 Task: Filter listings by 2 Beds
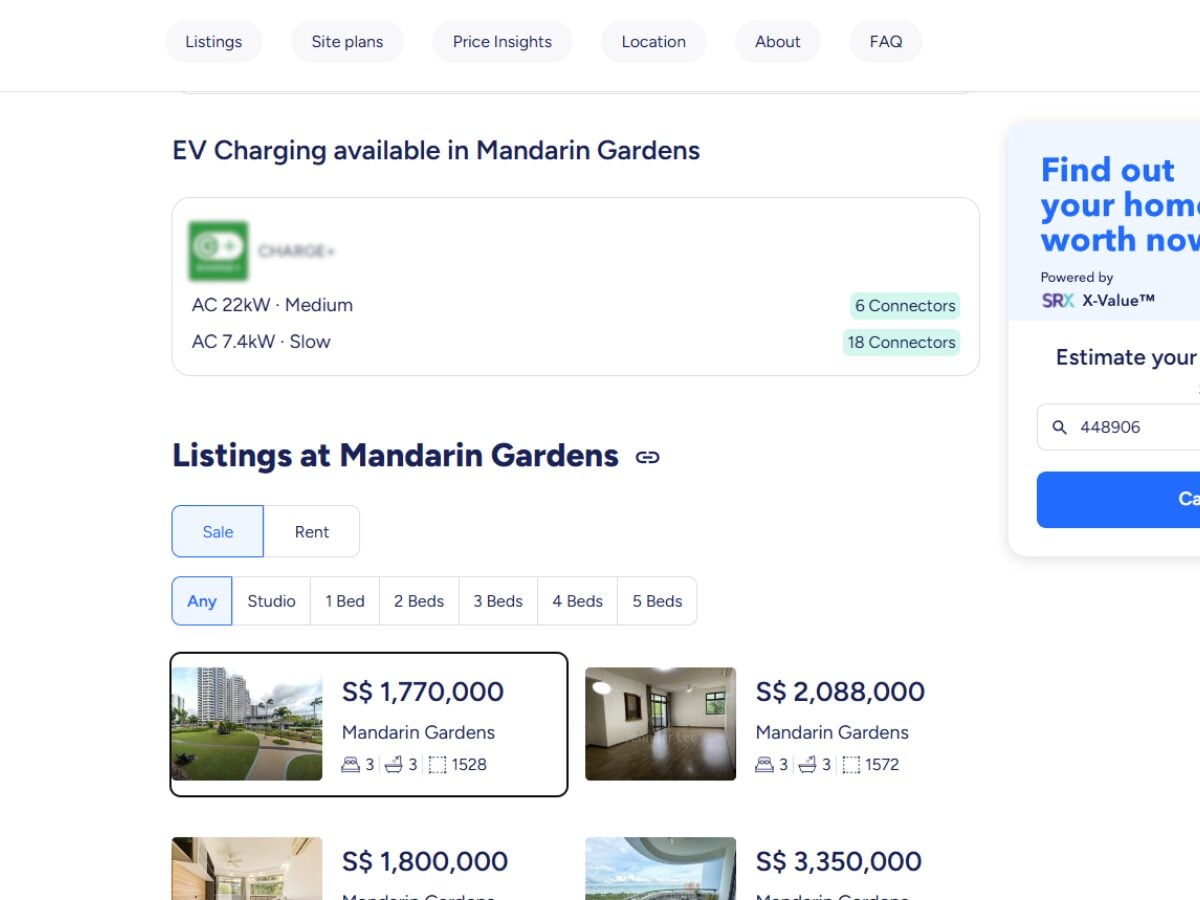(x=419, y=601)
